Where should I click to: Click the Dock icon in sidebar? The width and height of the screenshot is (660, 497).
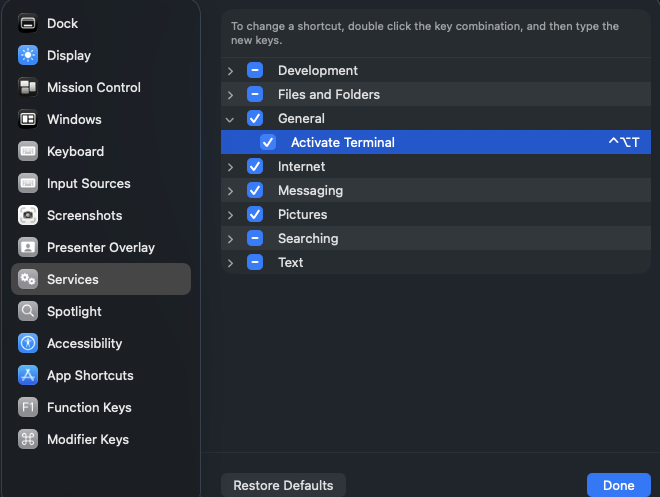pyautogui.click(x=28, y=23)
